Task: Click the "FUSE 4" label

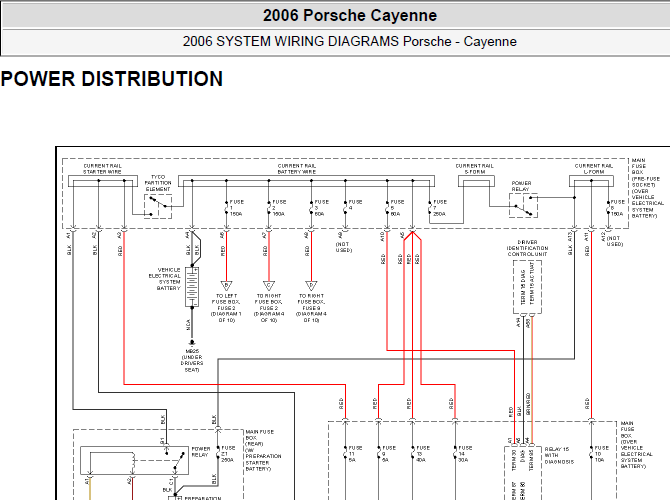Action: tap(355, 205)
